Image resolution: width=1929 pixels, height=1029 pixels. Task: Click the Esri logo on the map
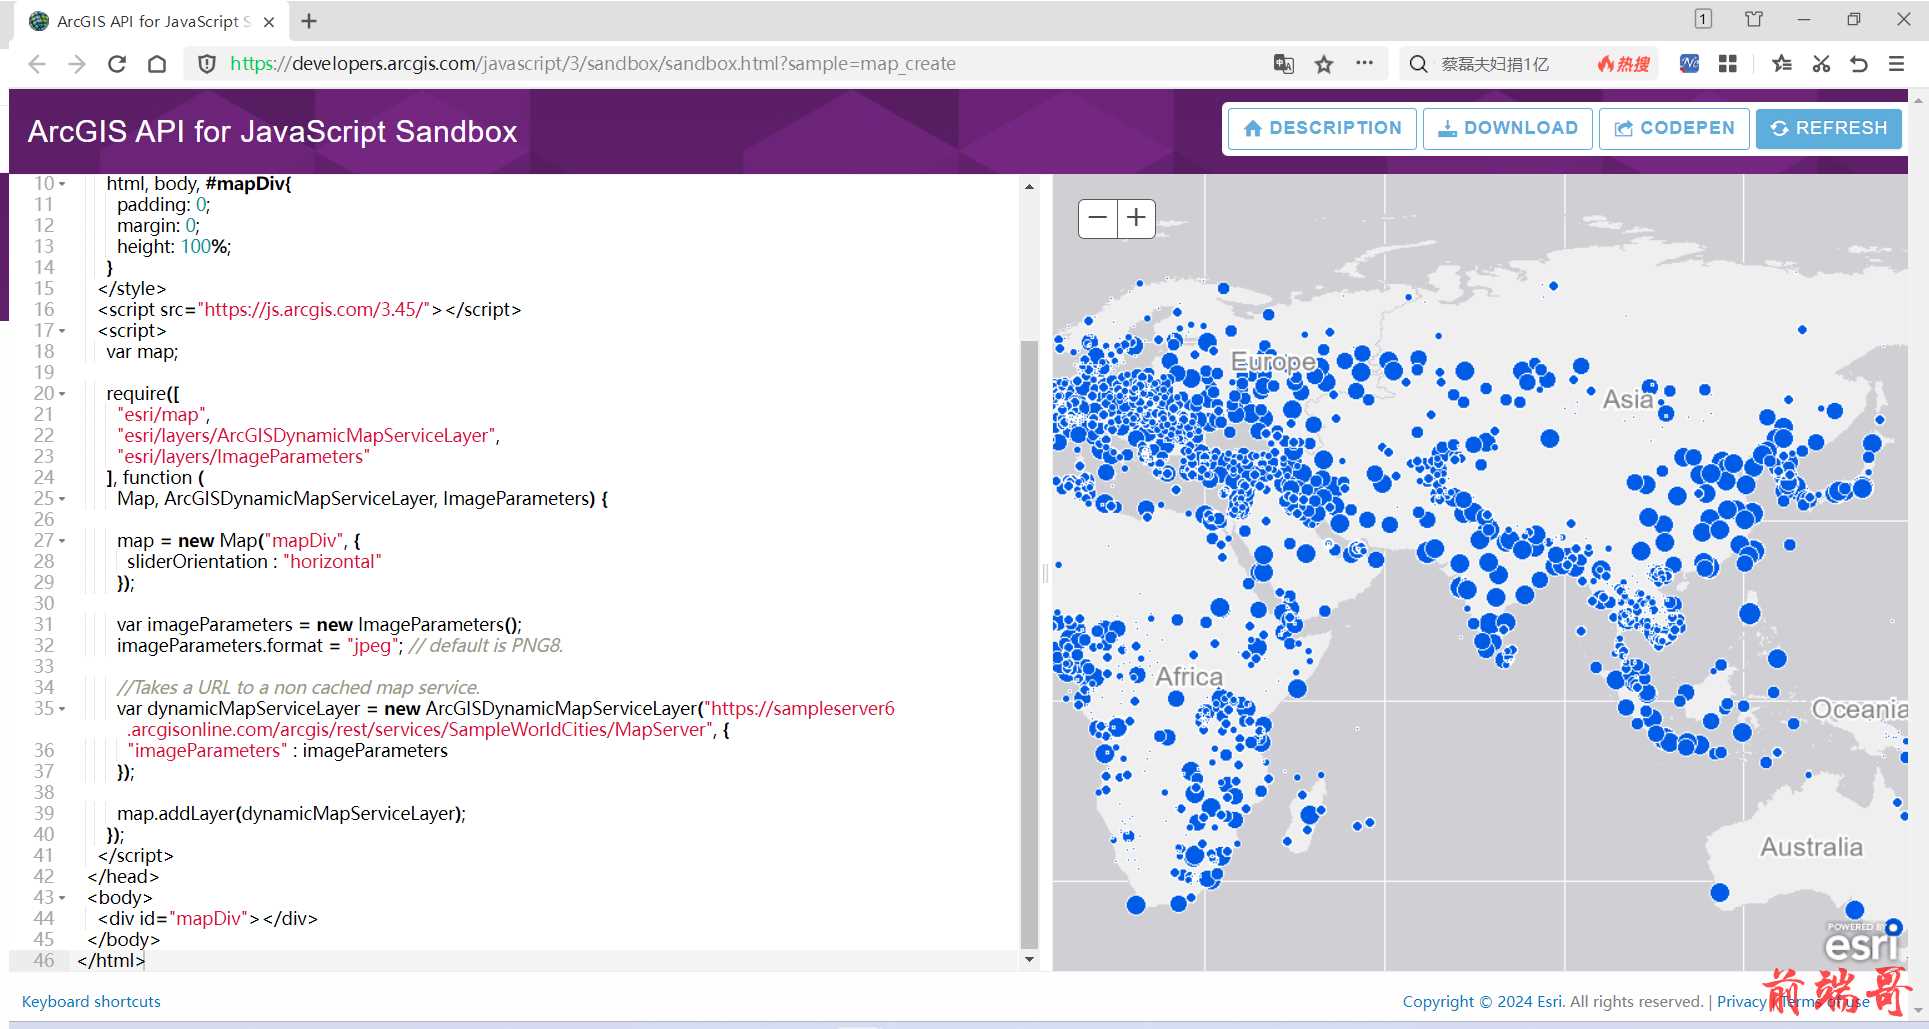point(1862,941)
